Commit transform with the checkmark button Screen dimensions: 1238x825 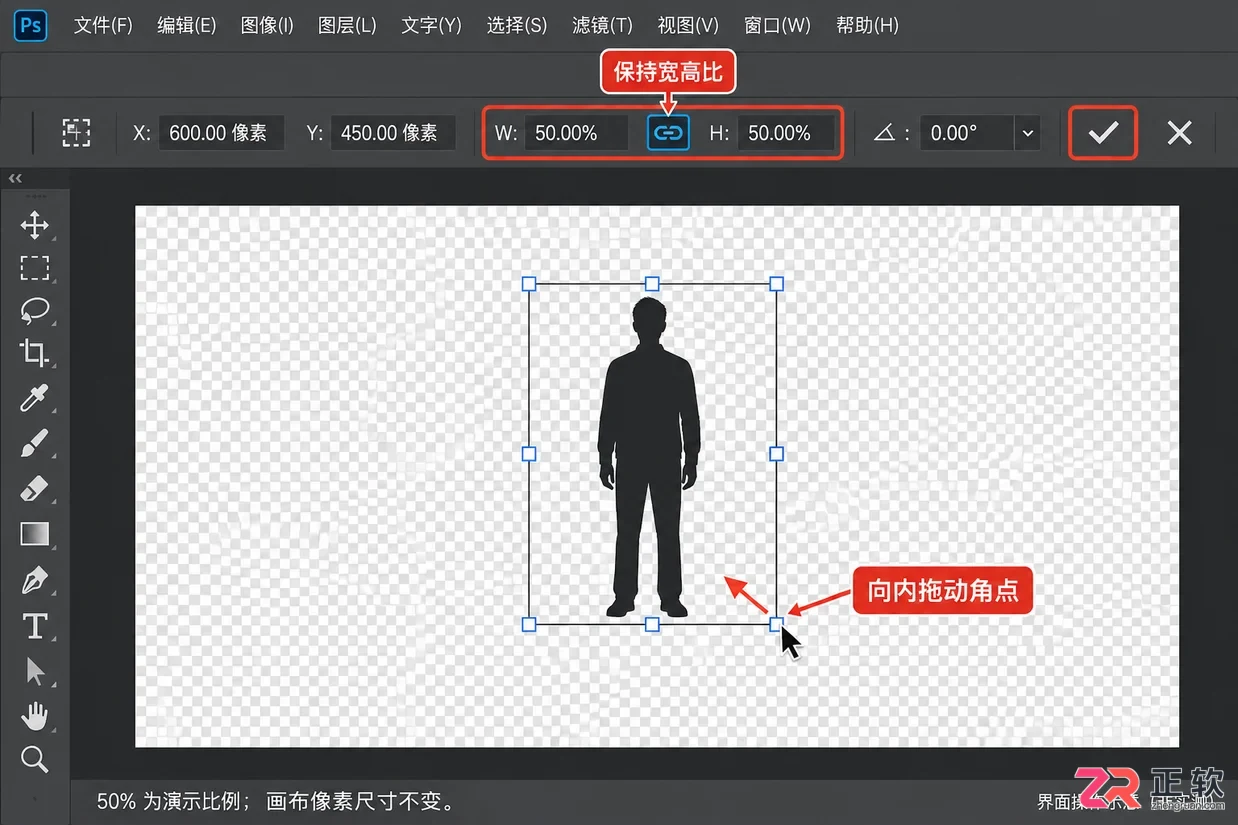pos(1103,133)
